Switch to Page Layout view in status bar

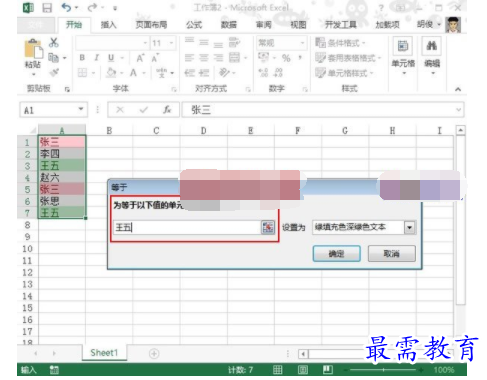(303, 369)
